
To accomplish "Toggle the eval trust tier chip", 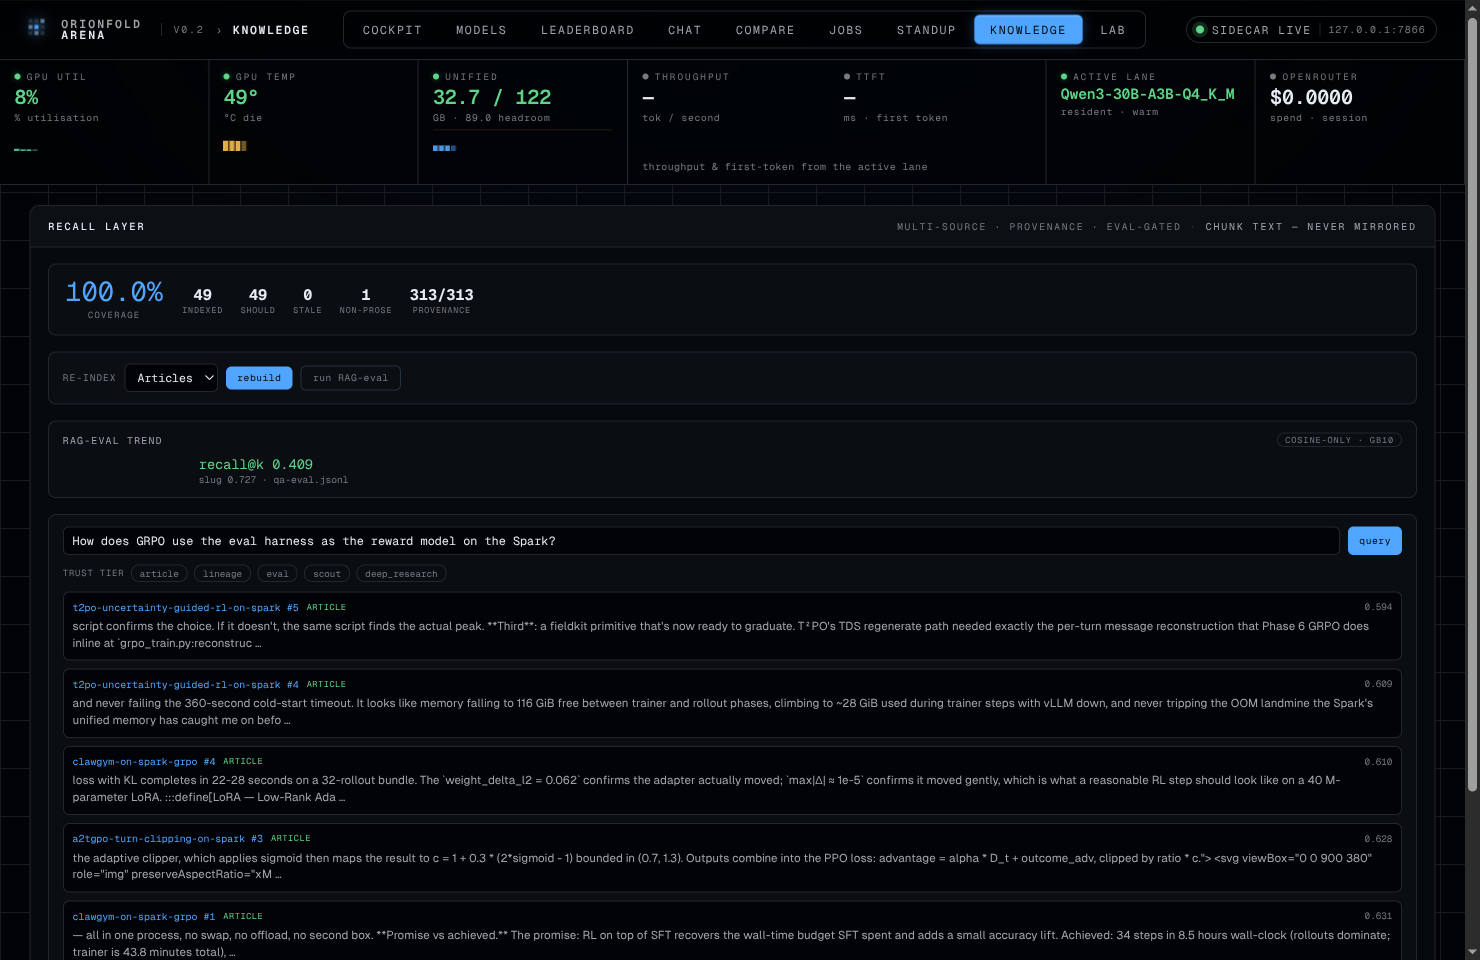I will point(277,574).
